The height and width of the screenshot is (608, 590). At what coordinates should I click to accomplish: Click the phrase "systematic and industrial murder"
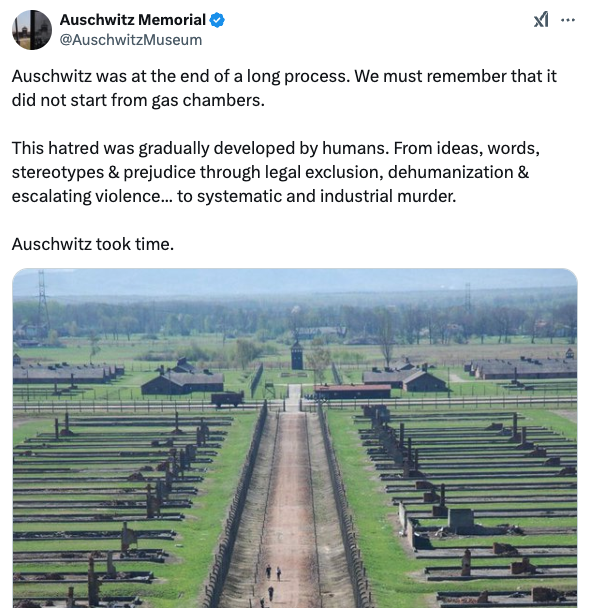click(x=326, y=197)
